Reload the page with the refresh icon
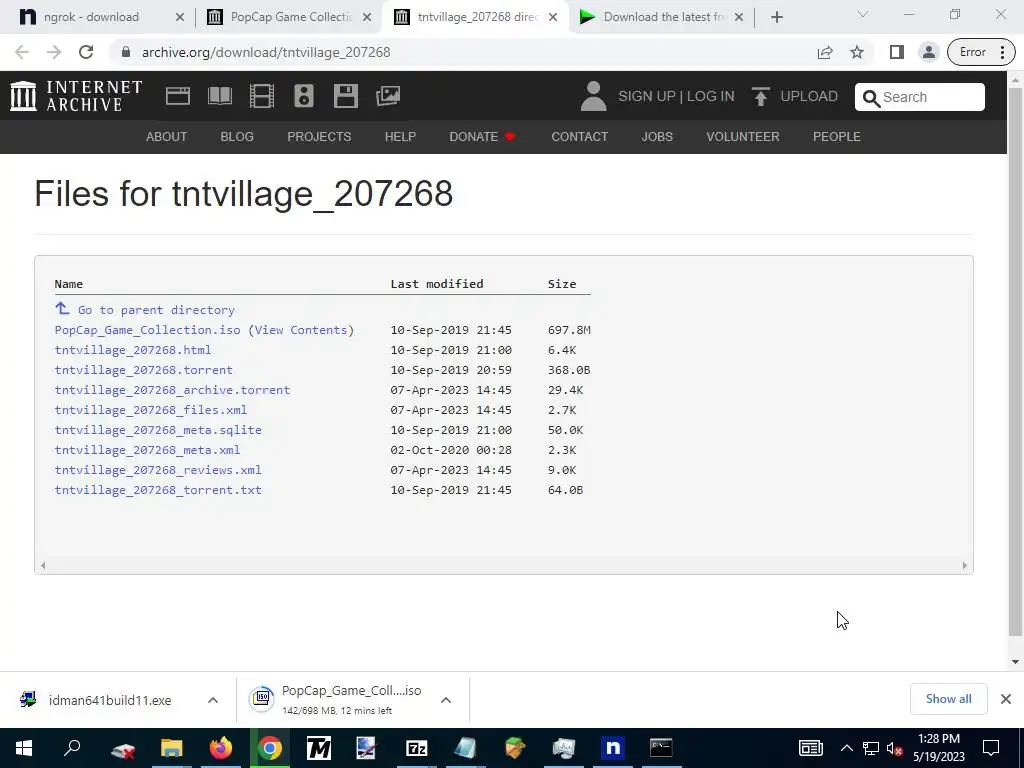 pos(86,52)
